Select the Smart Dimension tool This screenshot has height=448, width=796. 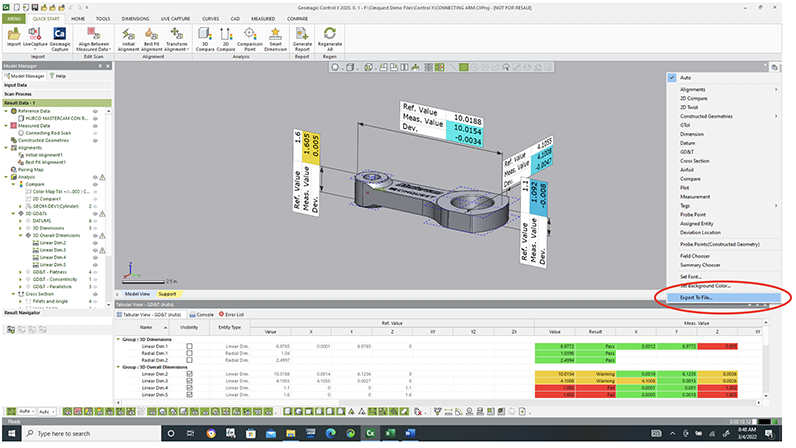pyautogui.click(x=275, y=39)
